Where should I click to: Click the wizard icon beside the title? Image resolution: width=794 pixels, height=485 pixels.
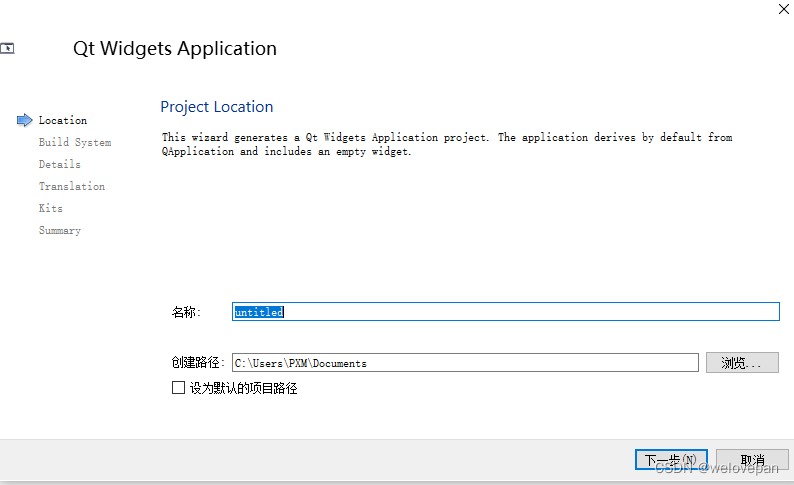coord(7,48)
